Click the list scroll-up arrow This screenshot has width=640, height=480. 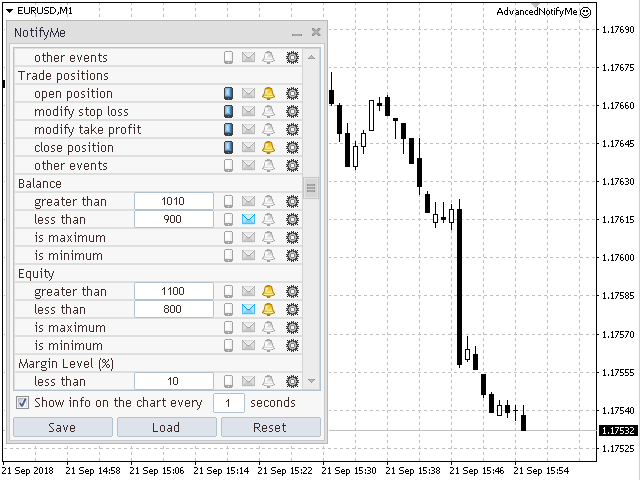(311, 58)
